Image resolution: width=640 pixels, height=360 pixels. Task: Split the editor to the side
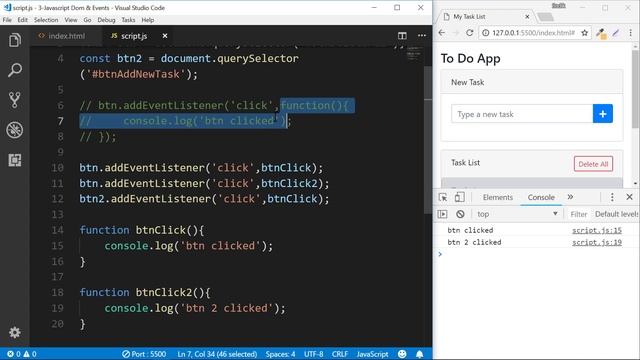tap(402, 36)
